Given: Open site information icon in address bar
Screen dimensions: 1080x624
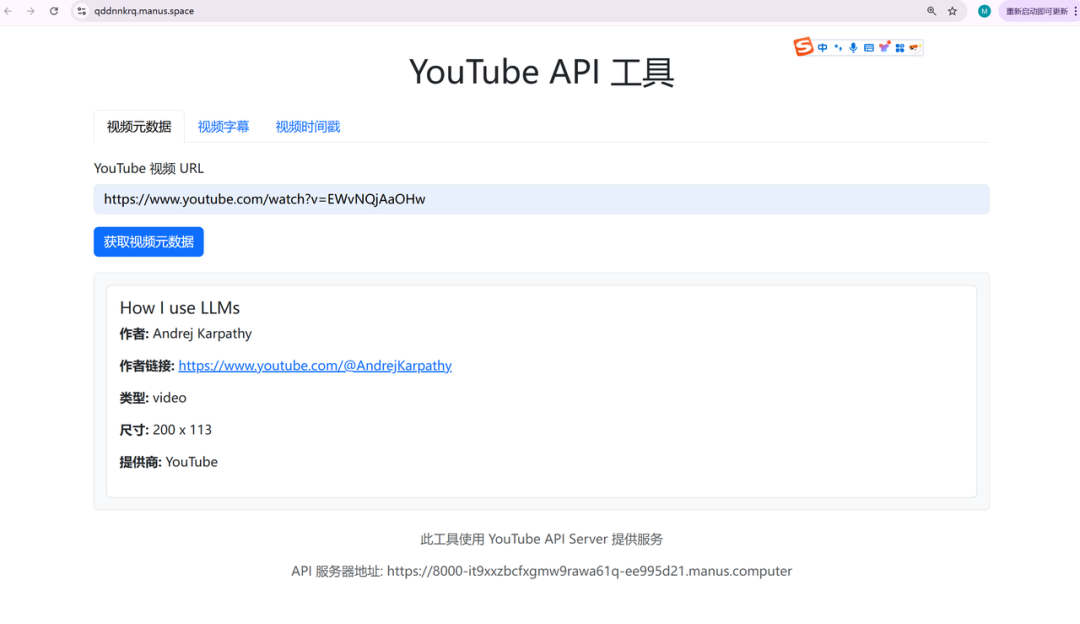Looking at the screenshot, I should [82, 11].
